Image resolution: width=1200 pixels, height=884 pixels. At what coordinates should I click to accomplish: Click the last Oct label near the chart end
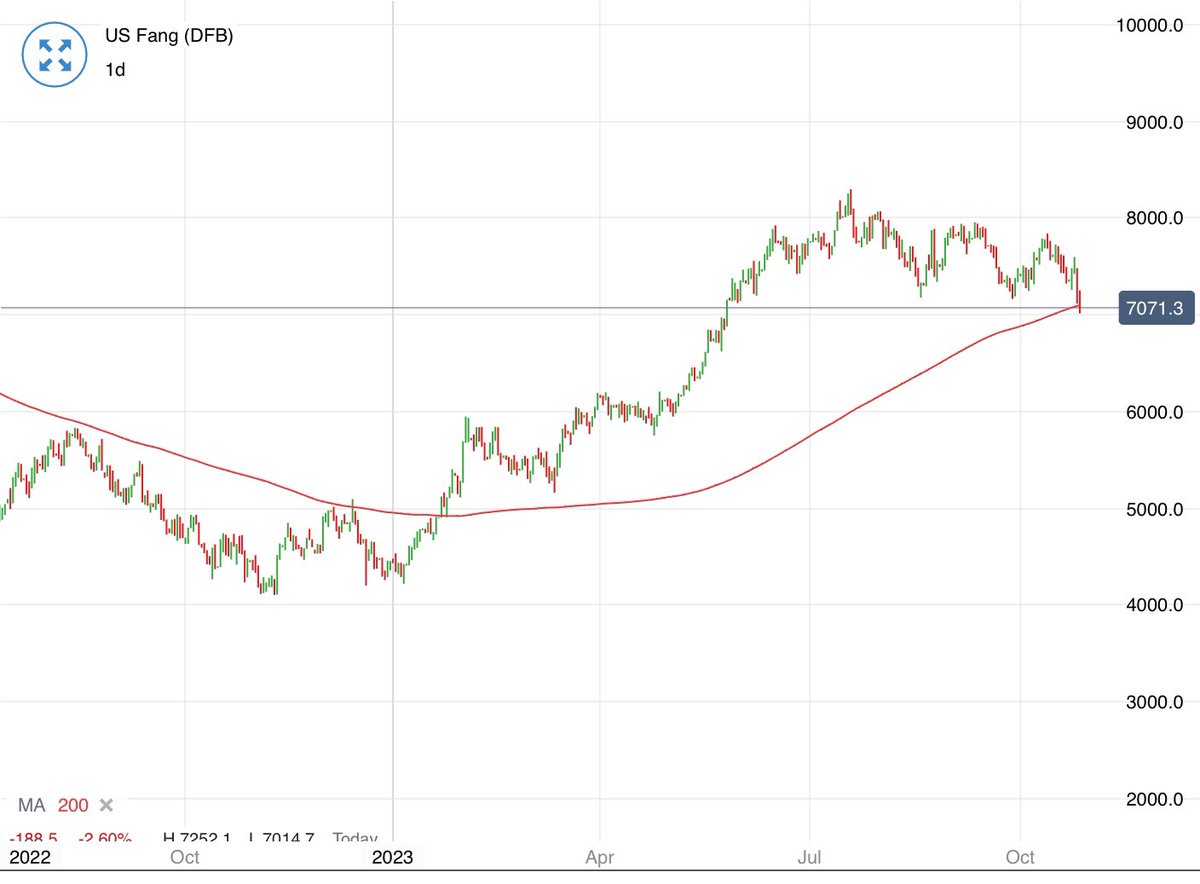1020,857
